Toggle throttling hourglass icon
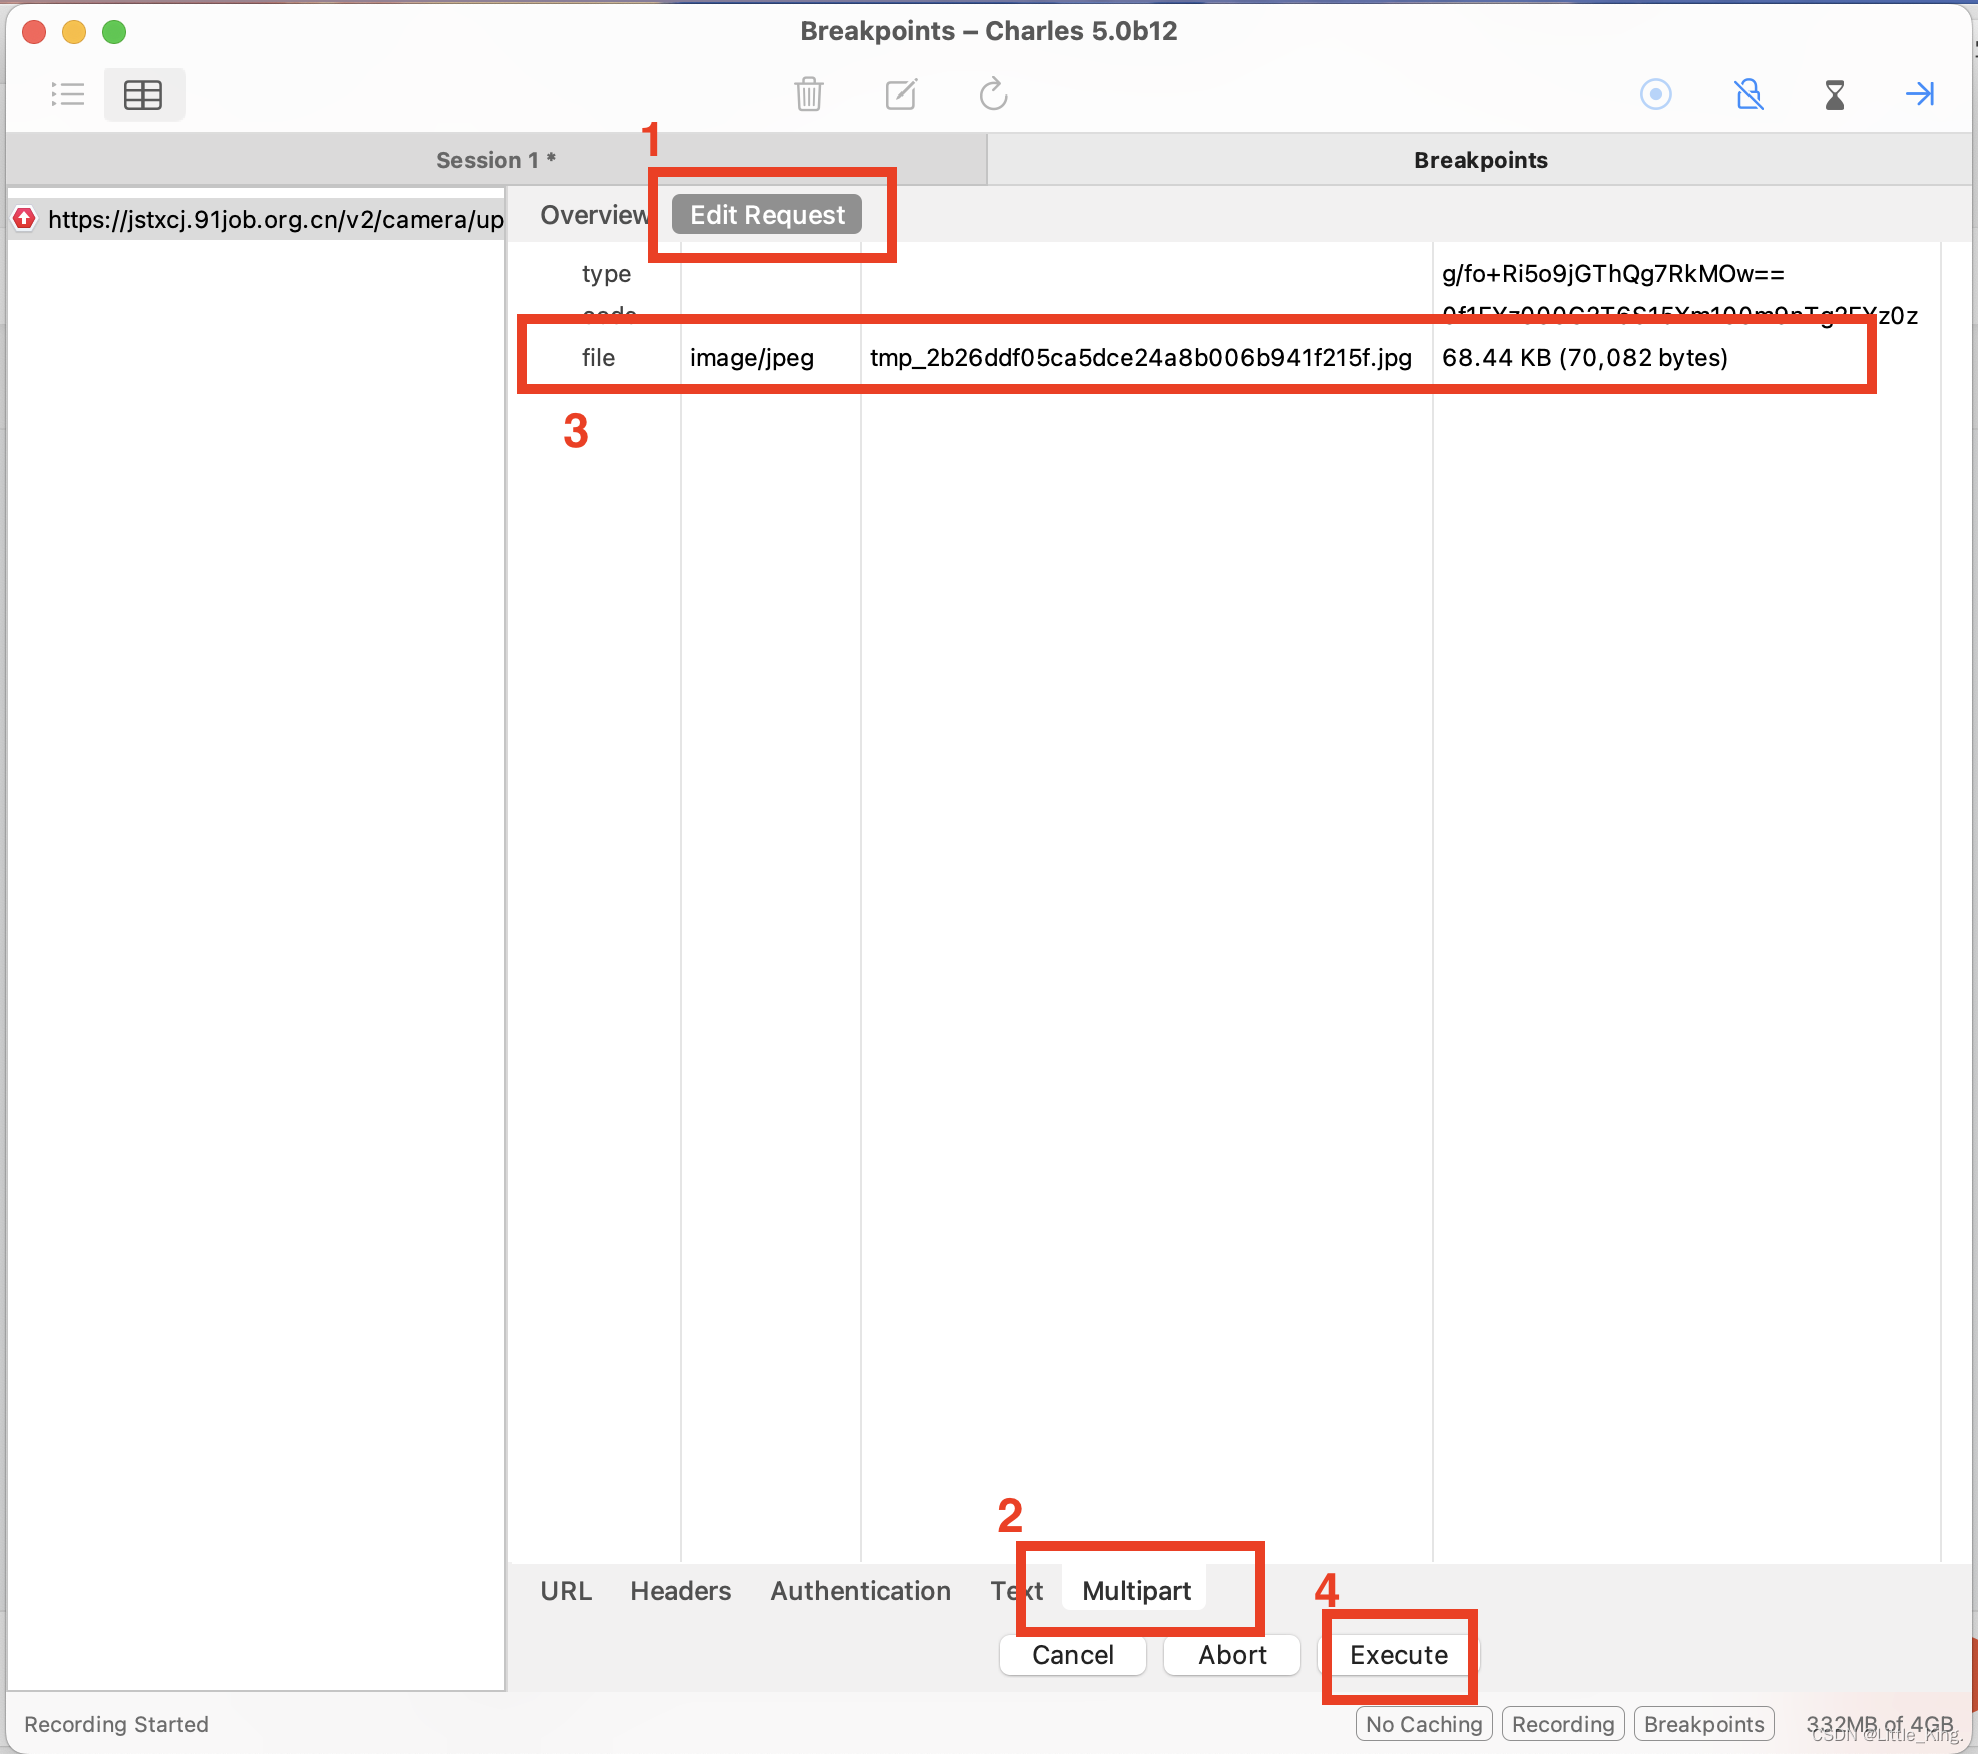The height and width of the screenshot is (1754, 1978). 1834,95
